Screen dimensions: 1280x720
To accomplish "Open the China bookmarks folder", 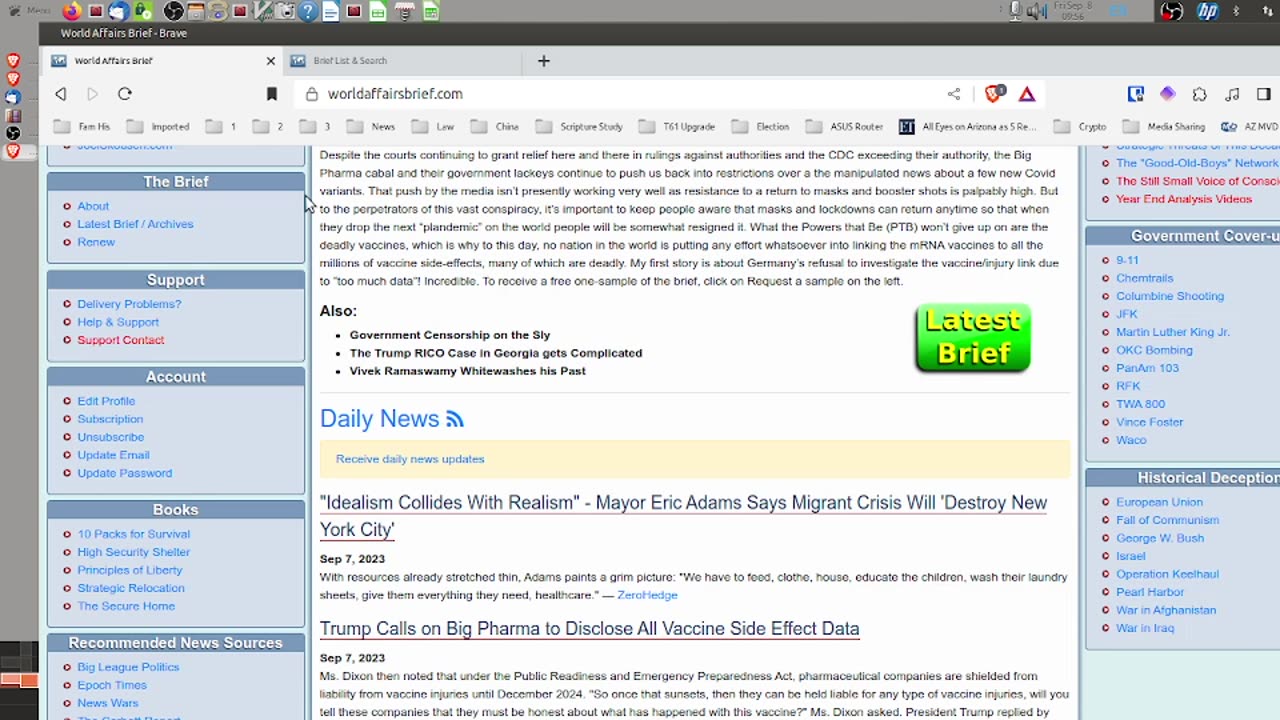I will click(495, 127).
